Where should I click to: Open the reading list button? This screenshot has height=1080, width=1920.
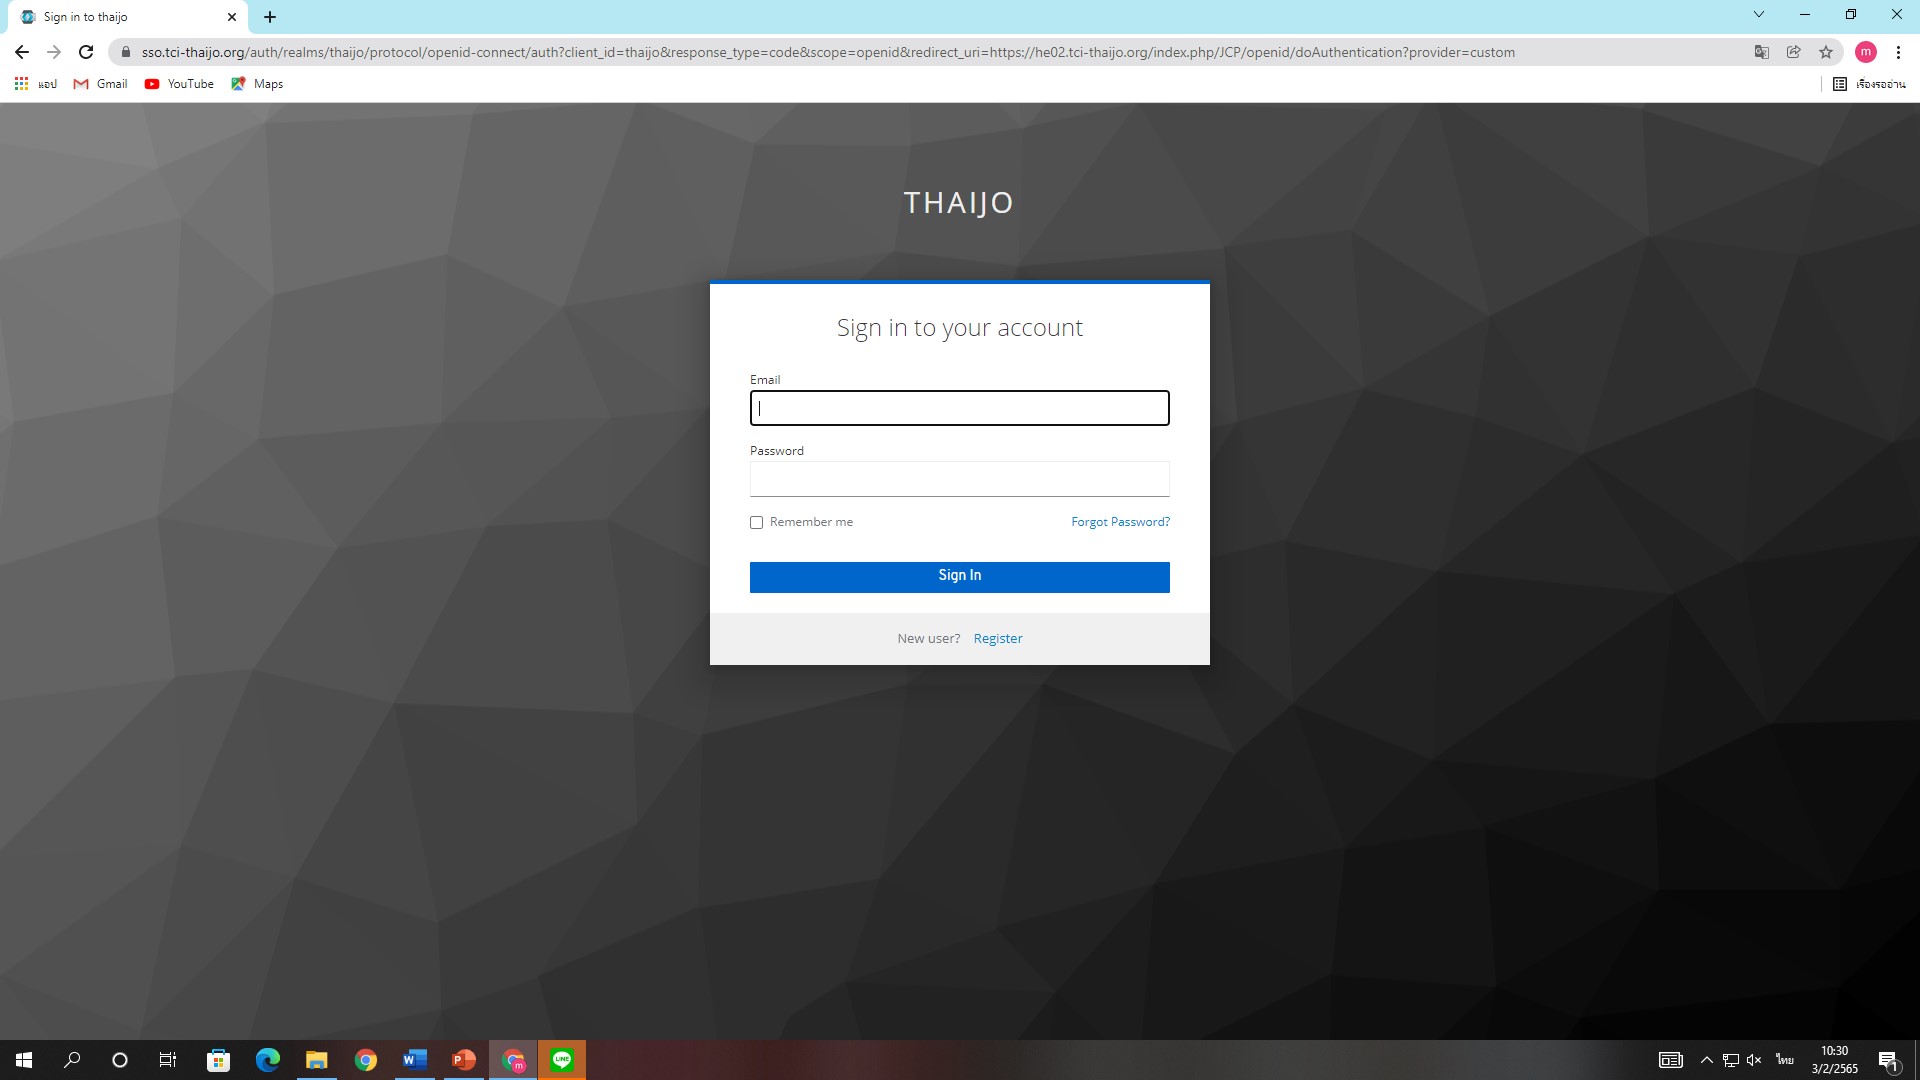(1869, 84)
